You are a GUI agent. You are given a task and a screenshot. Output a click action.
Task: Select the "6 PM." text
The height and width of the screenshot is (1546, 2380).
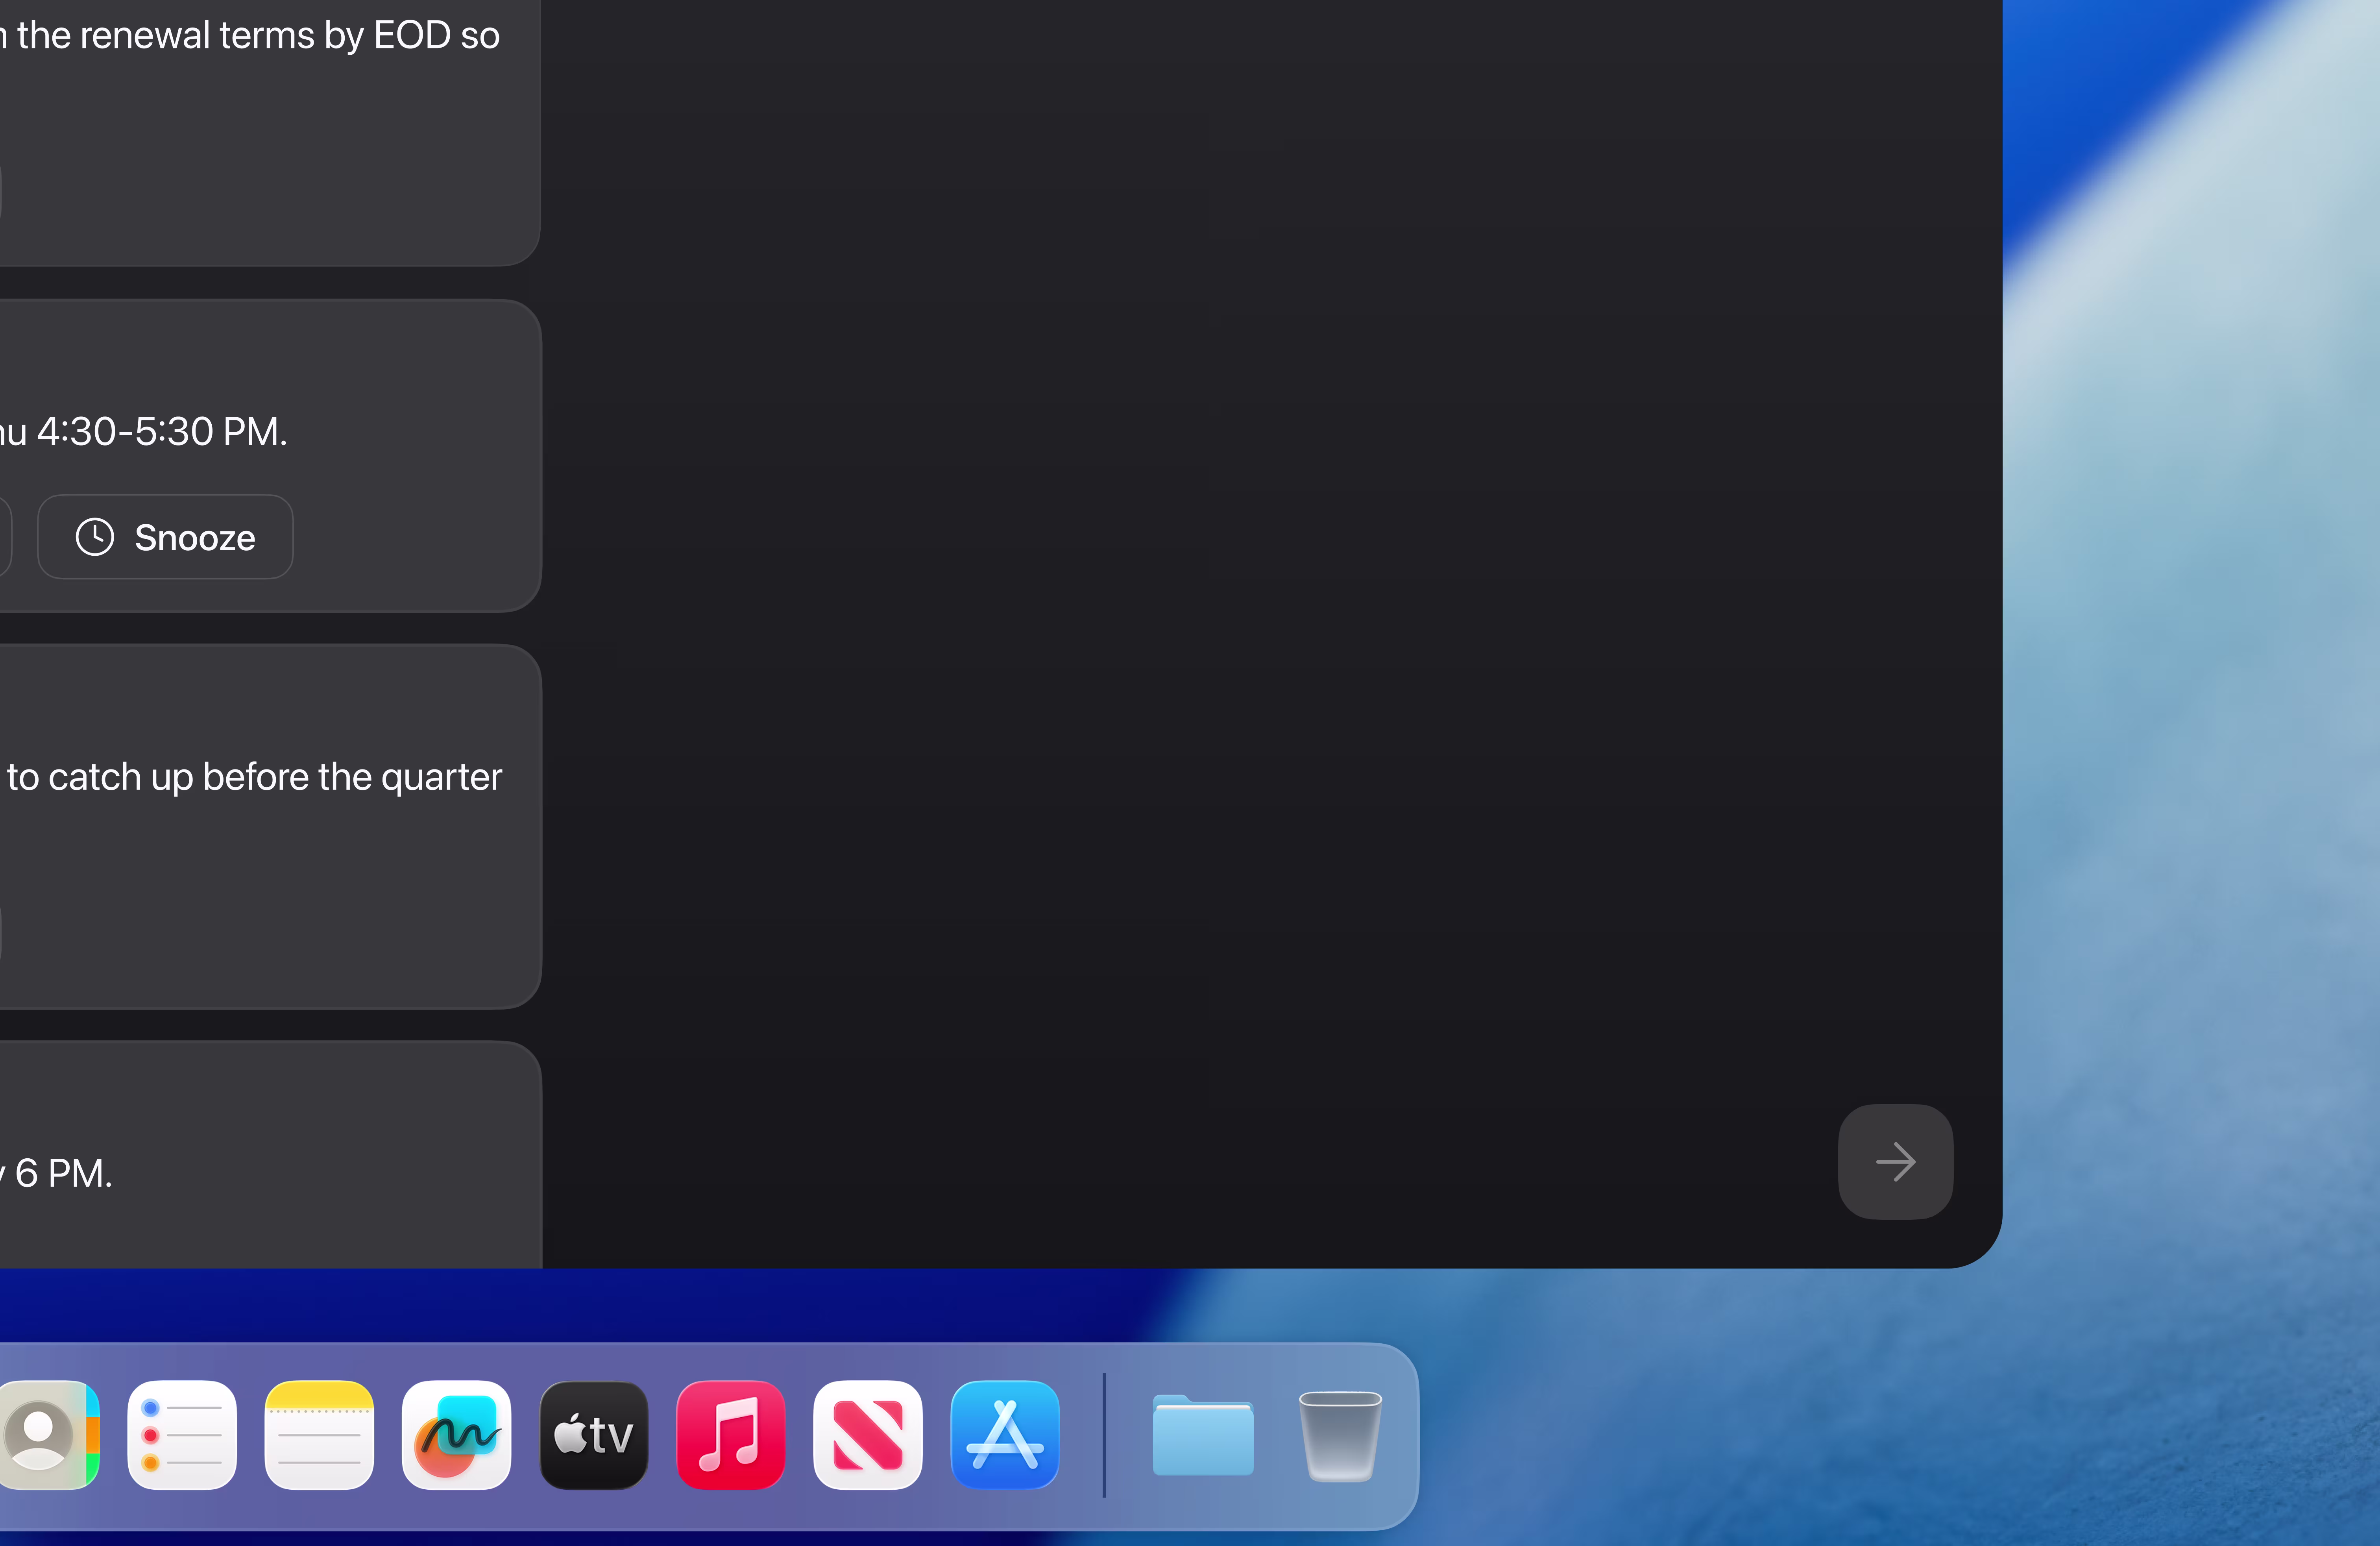[x=64, y=1173]
